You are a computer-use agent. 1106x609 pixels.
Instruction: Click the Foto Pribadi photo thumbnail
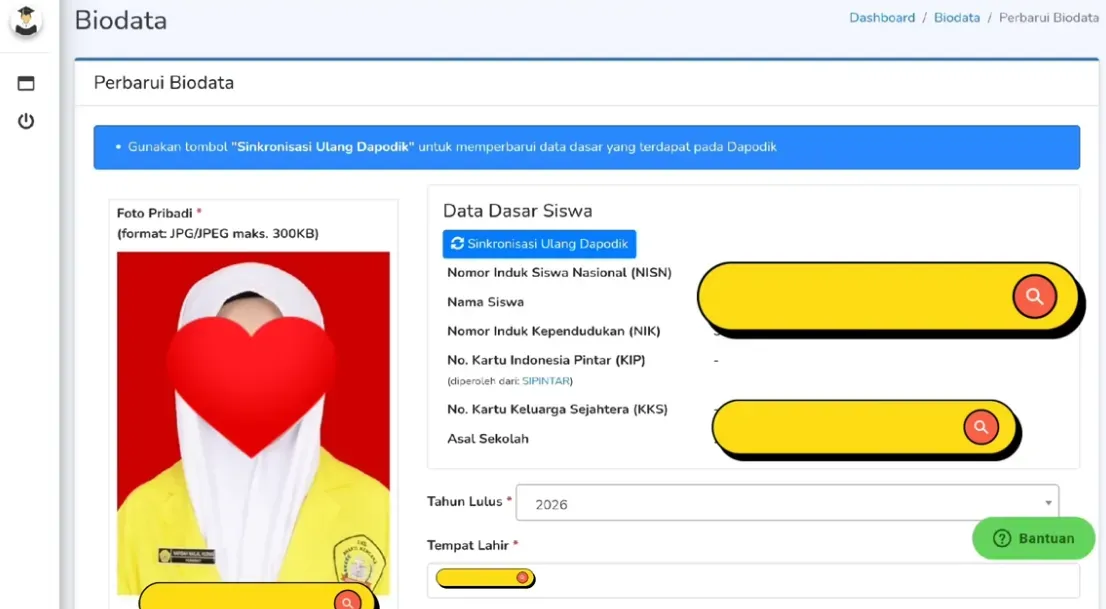pyautogui.click(x=253, y=423)
